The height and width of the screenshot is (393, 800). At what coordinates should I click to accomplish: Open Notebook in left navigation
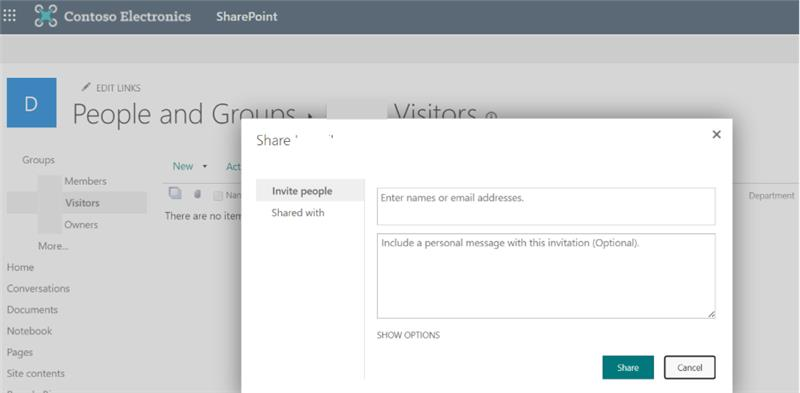point(30,331)
